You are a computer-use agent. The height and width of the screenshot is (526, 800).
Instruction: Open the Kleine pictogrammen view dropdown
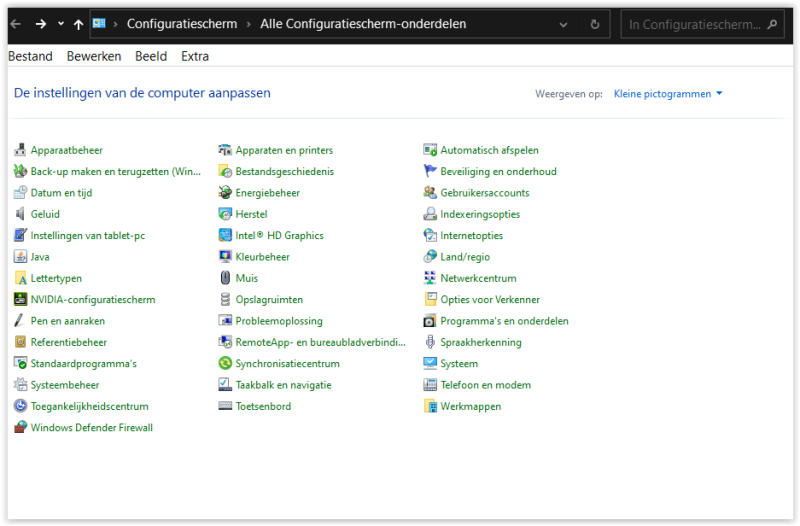pos(668,94)
